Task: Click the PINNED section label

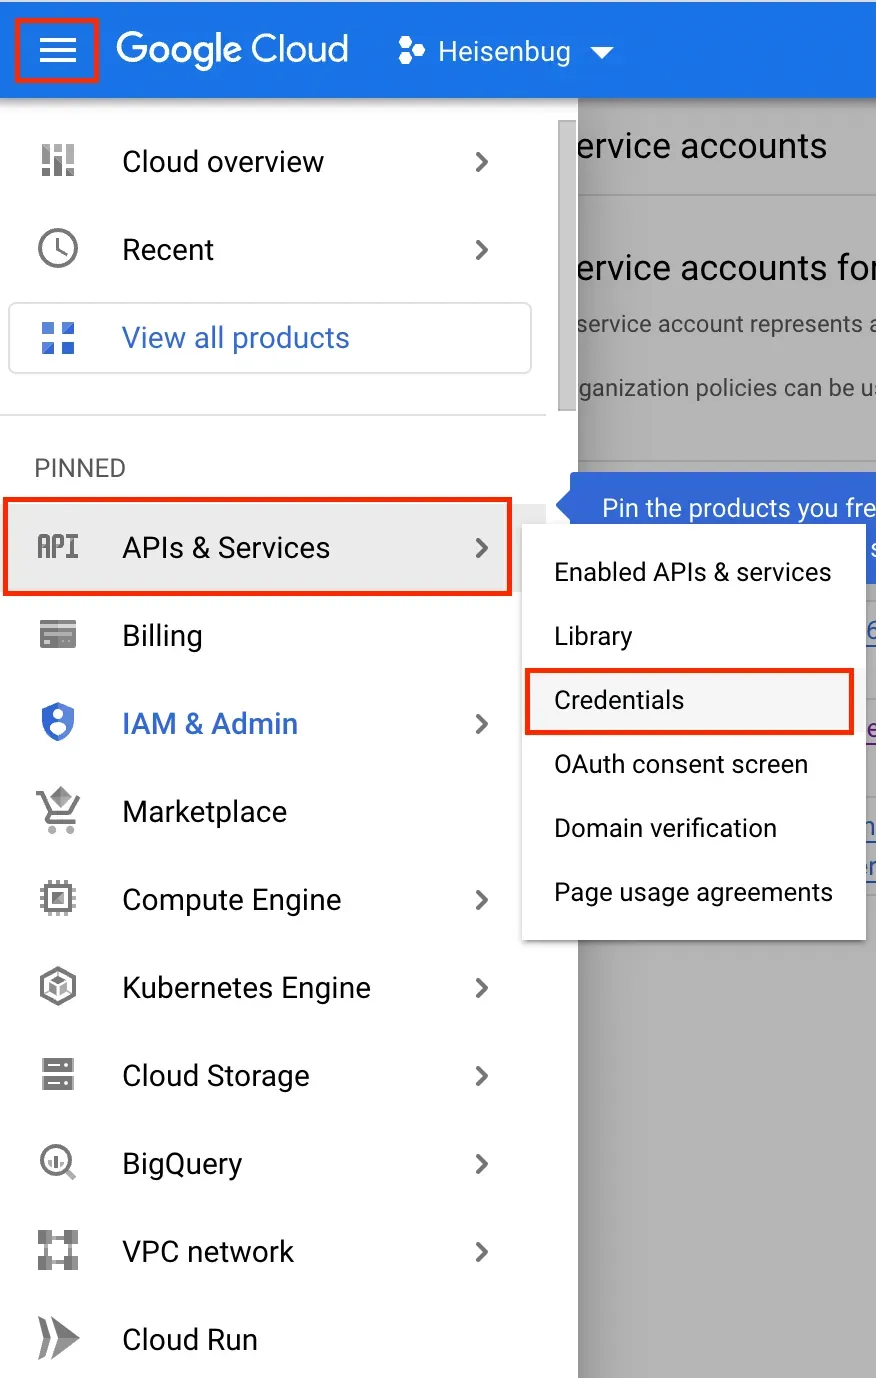Action: (80, 468)
